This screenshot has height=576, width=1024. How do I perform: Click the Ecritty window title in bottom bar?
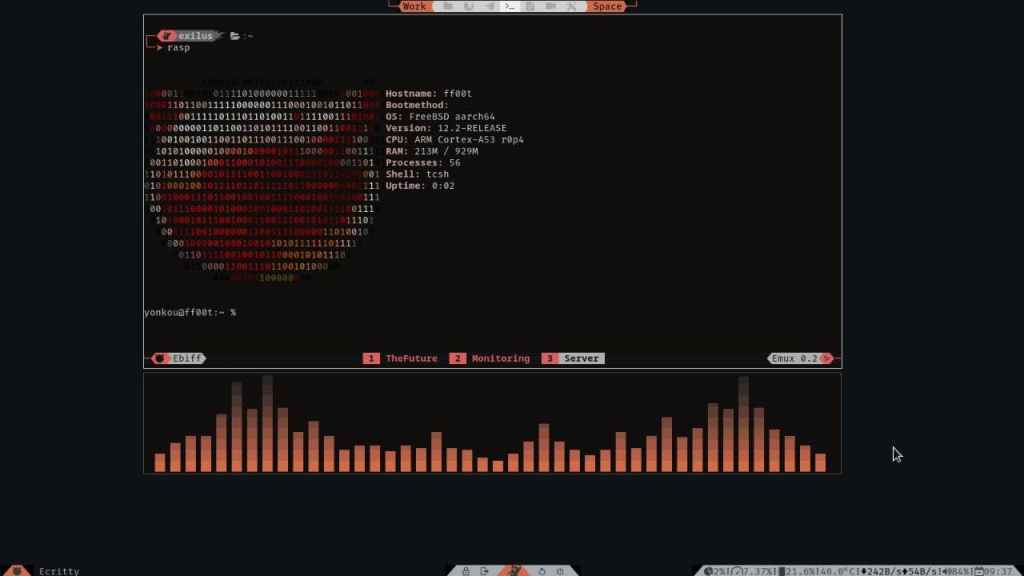(59, 570)
